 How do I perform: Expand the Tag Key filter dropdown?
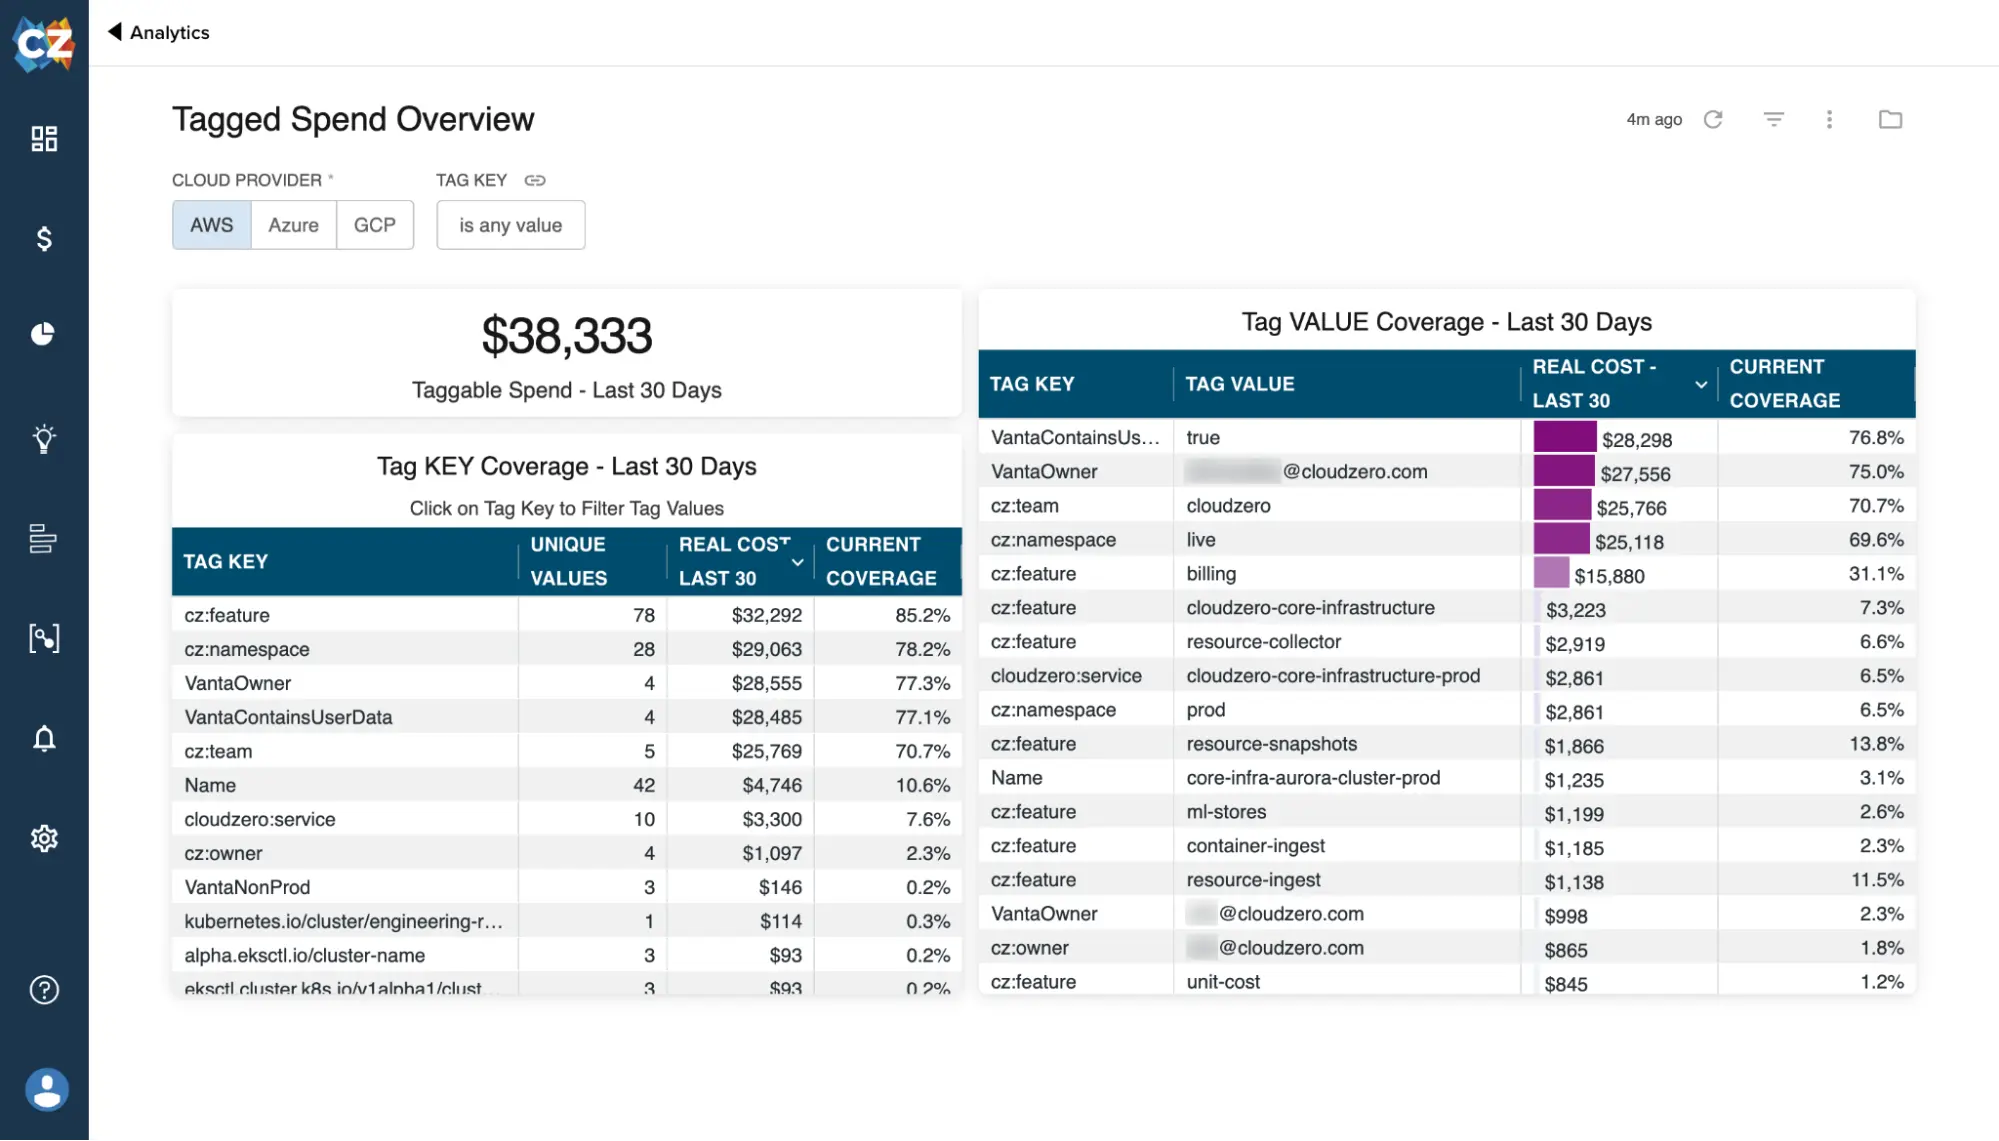click(x=511, y=224)
